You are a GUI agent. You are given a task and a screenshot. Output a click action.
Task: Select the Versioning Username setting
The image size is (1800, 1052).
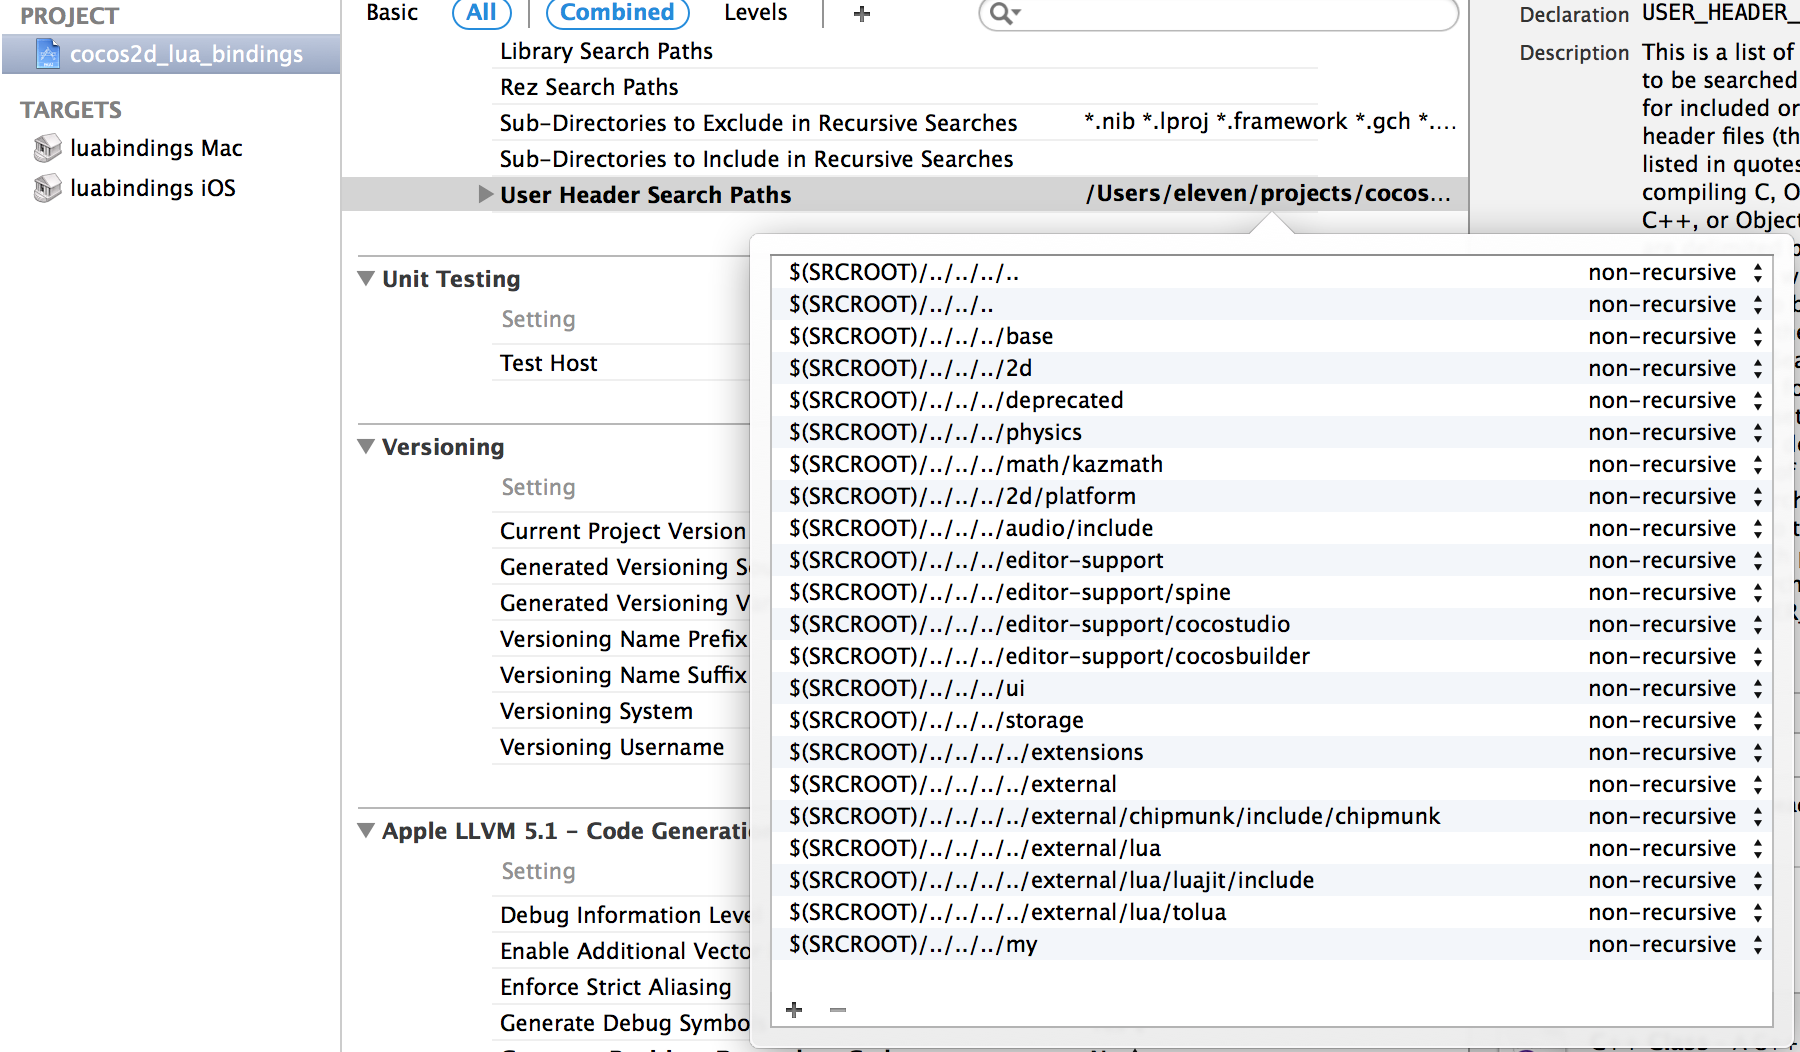click(x=612, y=747)
